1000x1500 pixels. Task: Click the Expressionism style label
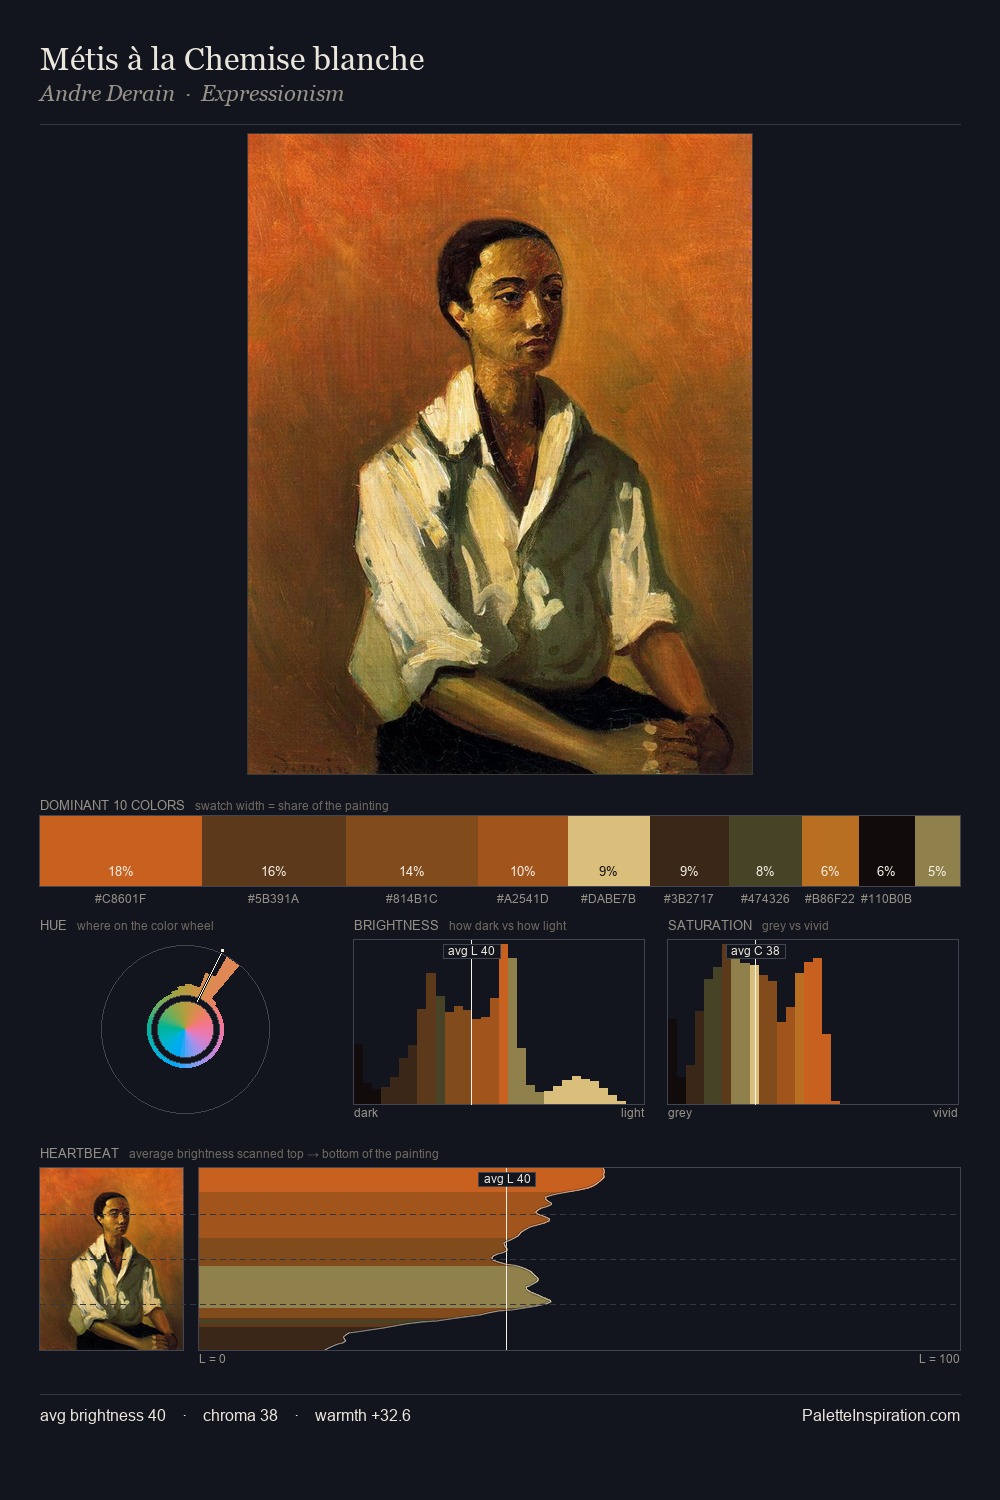[272, 94]
